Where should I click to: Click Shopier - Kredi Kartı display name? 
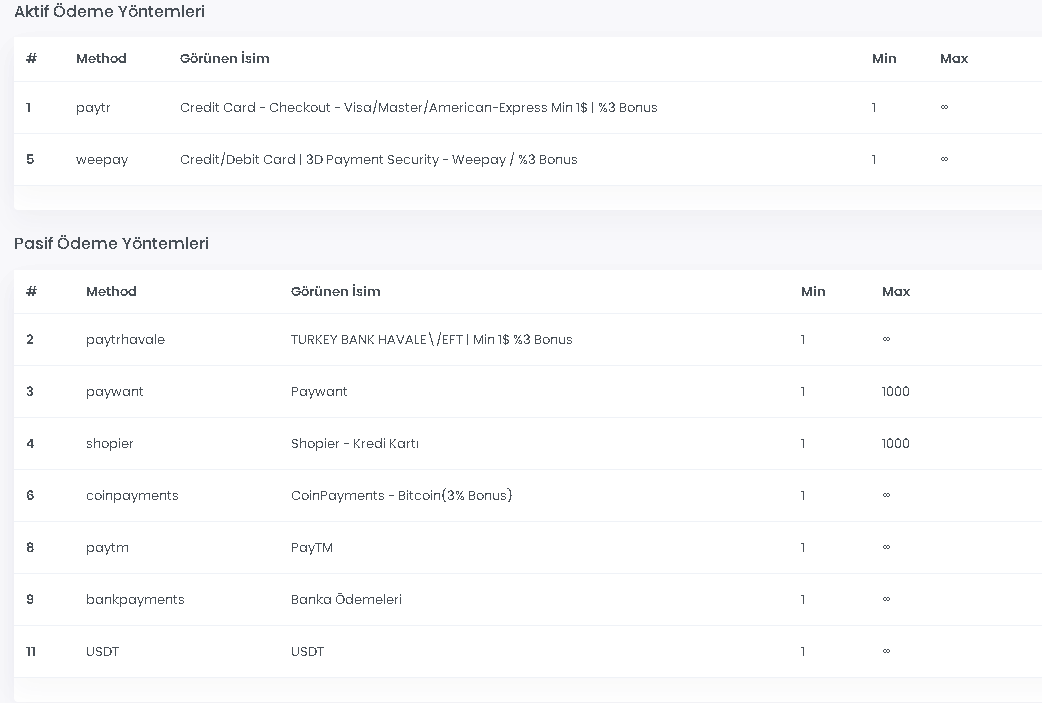click(355, 443)
